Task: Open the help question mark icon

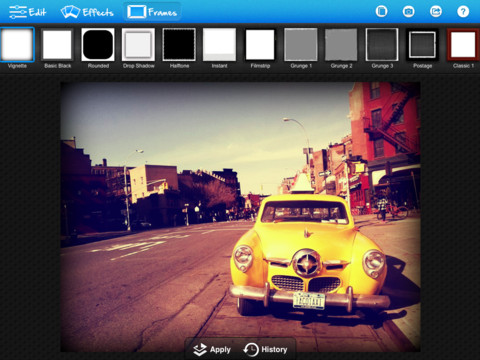Action: [x=463, y=11]
